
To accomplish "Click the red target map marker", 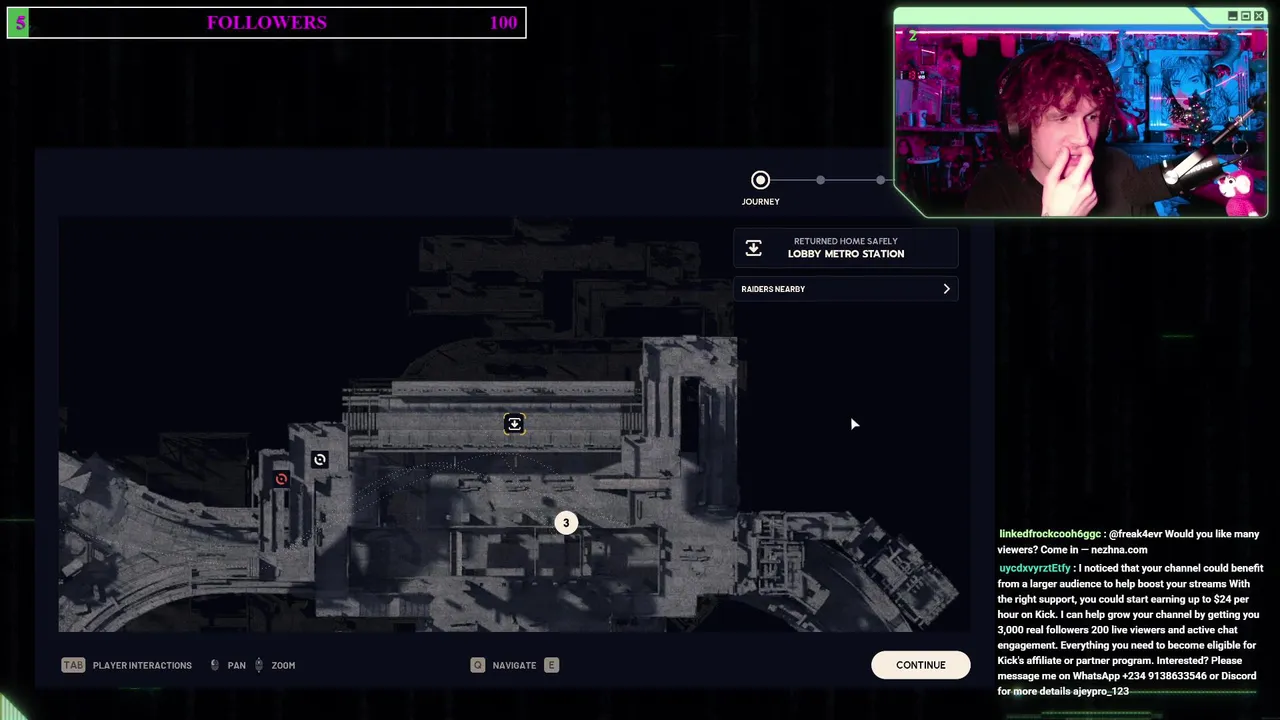I will (x=281, y=479).
